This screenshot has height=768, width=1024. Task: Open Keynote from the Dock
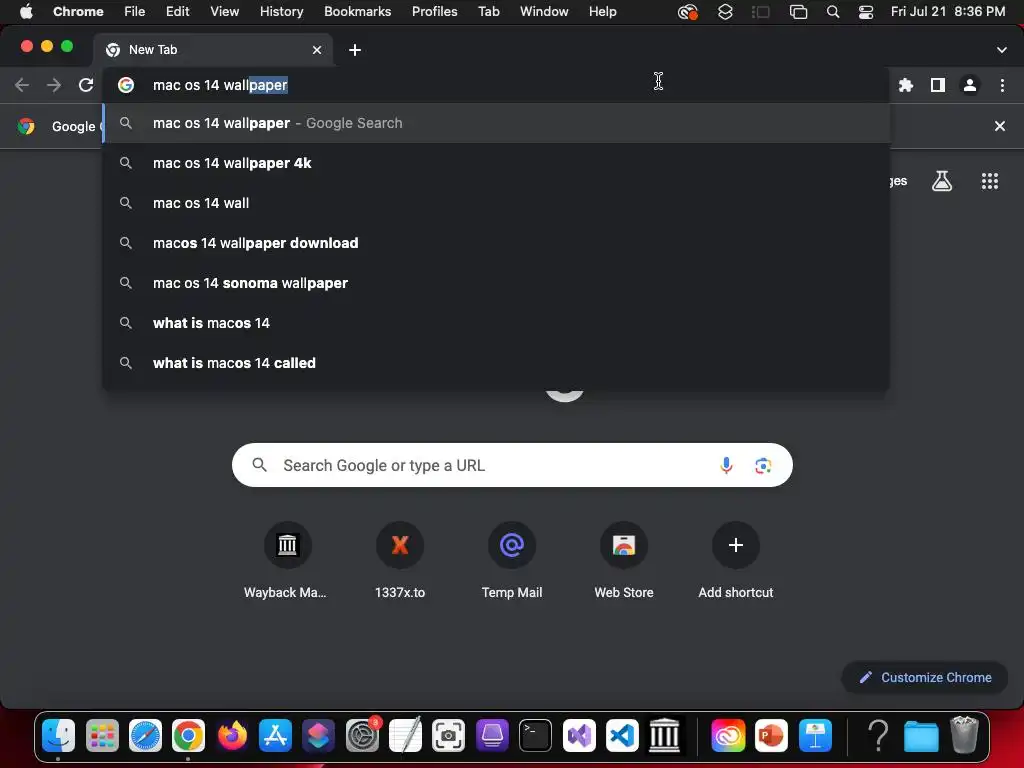[x=815, y=736]
